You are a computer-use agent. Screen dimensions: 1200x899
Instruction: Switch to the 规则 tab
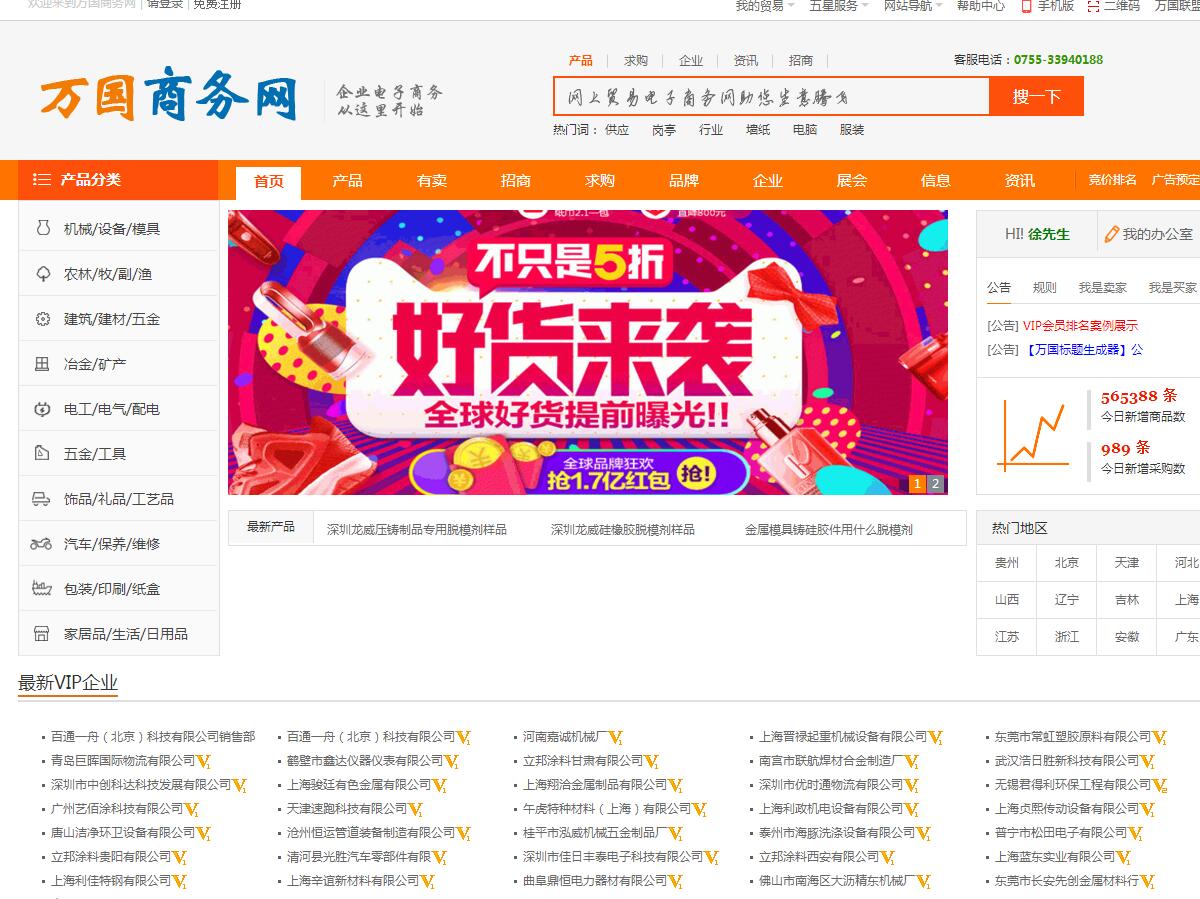(x=1045, y=288)
